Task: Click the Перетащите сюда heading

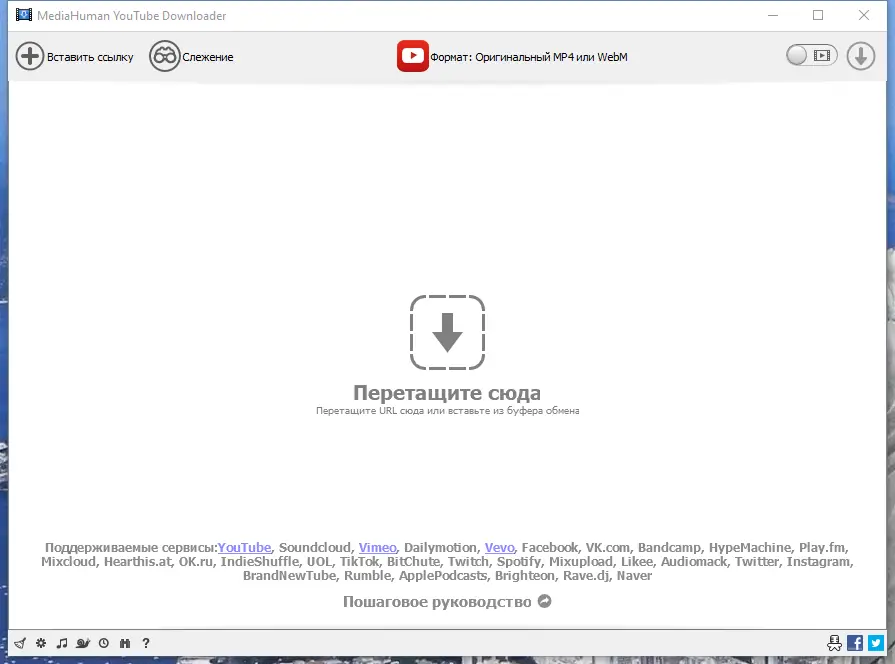Action: pos(447,393)
